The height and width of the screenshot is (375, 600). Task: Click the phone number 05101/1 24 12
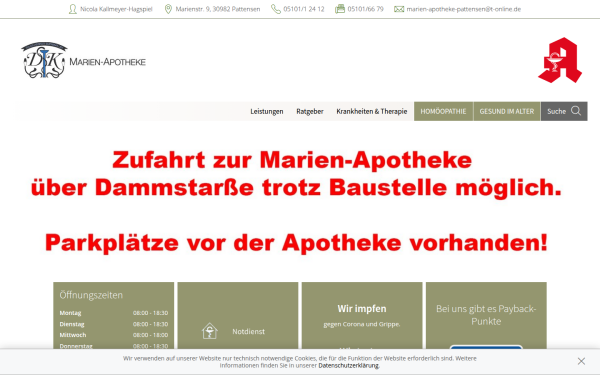[x=304, y=9]
